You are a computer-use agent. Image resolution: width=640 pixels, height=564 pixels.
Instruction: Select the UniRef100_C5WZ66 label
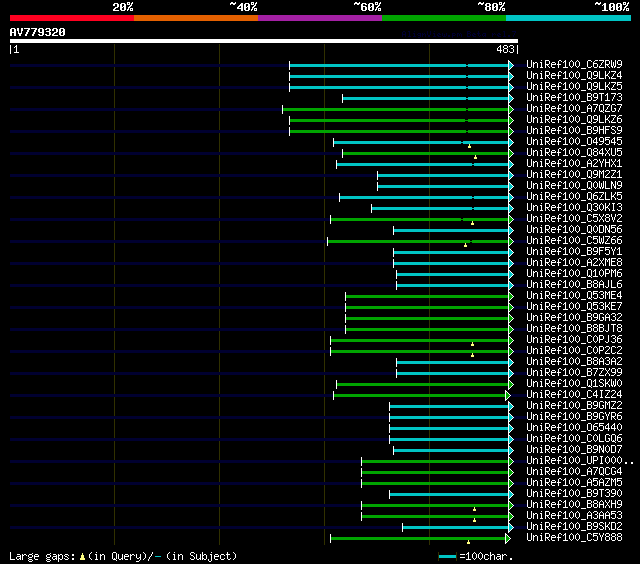pyautogui.click(x=574, y=241)
